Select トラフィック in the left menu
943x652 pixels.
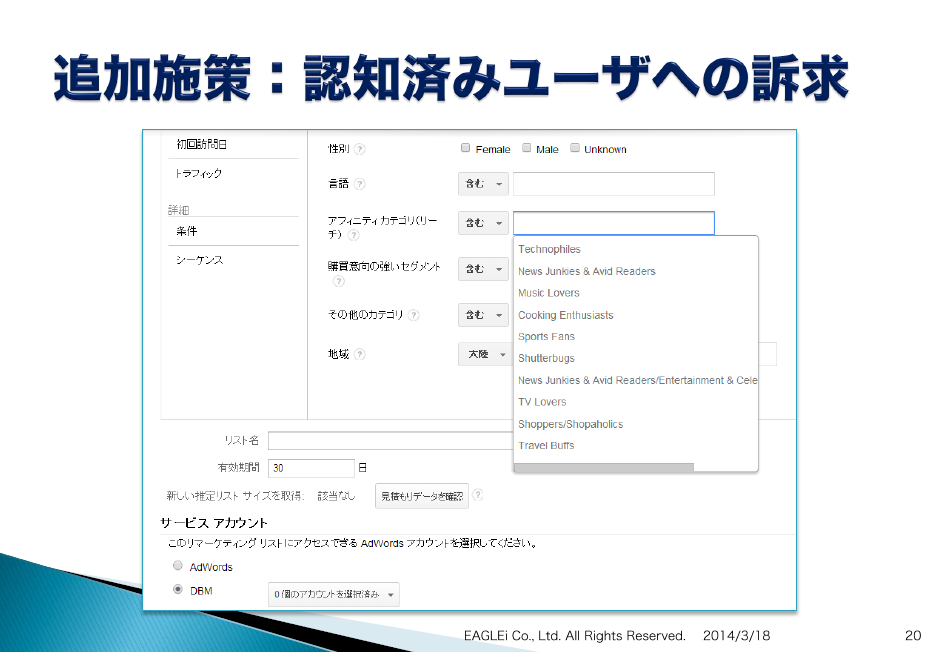(x=198, y=173)
